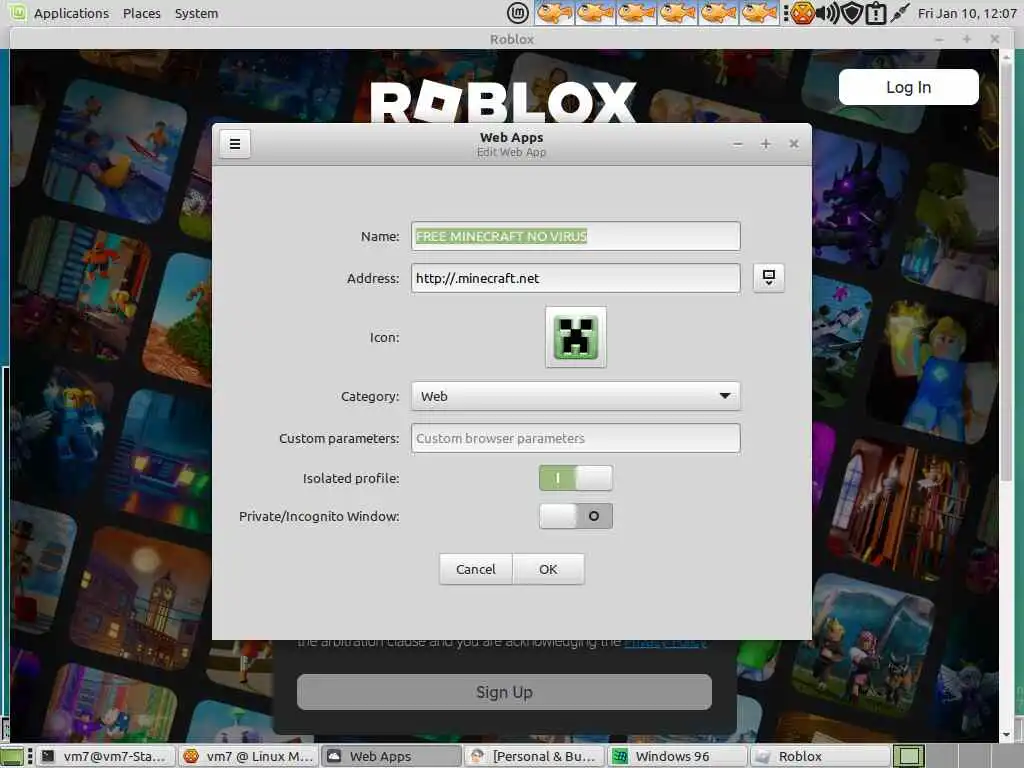Open the clock showing Fri Jan 10, 12:07
1024x768 pixels.
coord(967,14)
